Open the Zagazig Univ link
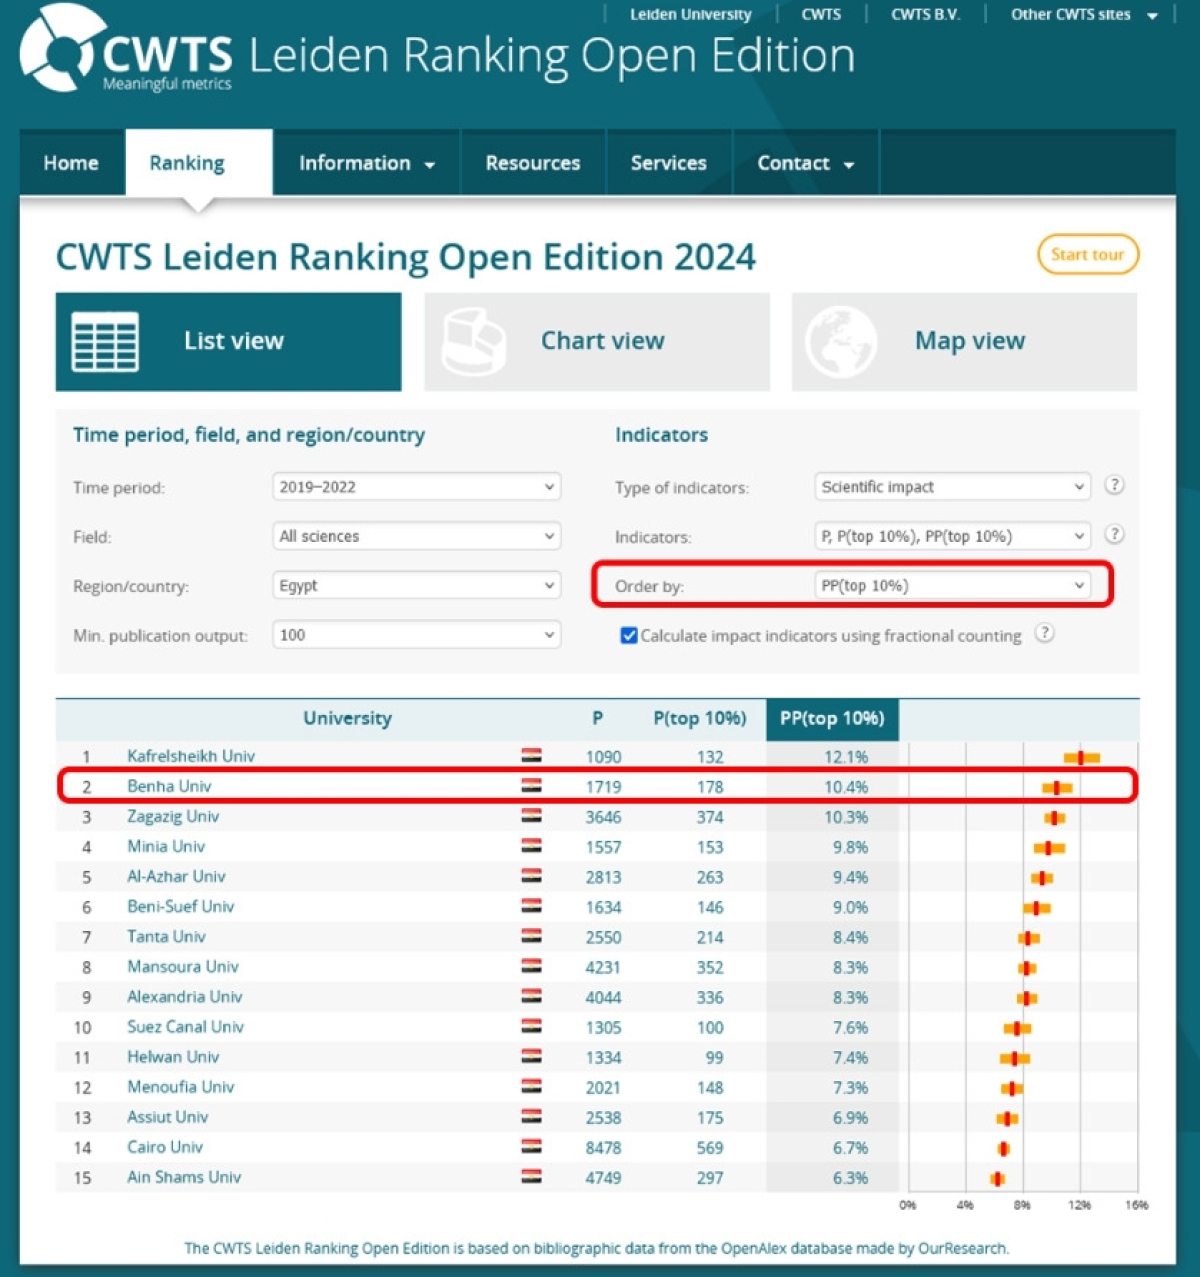 [173, 816]
